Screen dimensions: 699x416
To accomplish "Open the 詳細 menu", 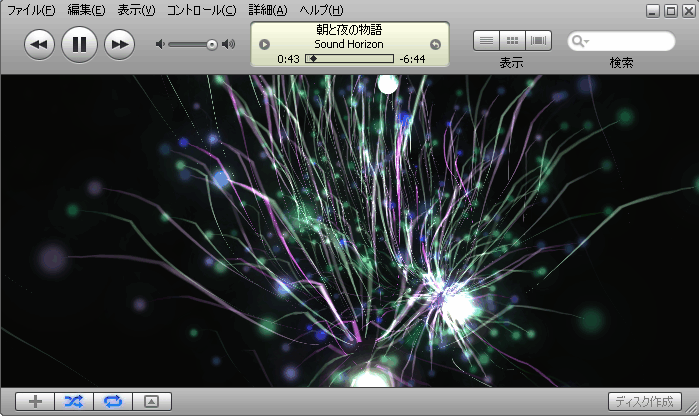I will (268, 10).
